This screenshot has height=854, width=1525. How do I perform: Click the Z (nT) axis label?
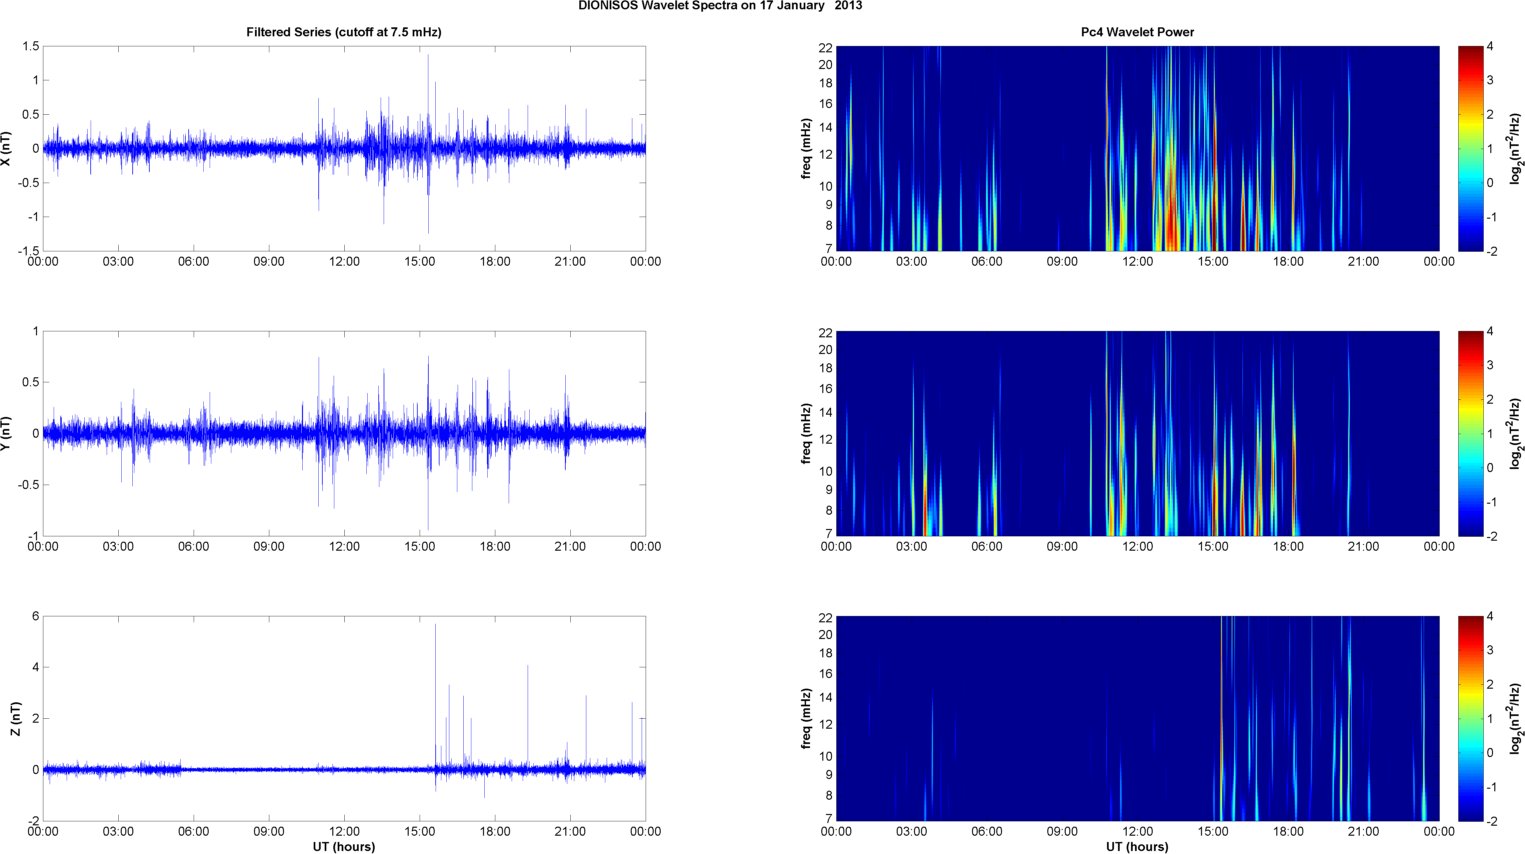[14, 718]
